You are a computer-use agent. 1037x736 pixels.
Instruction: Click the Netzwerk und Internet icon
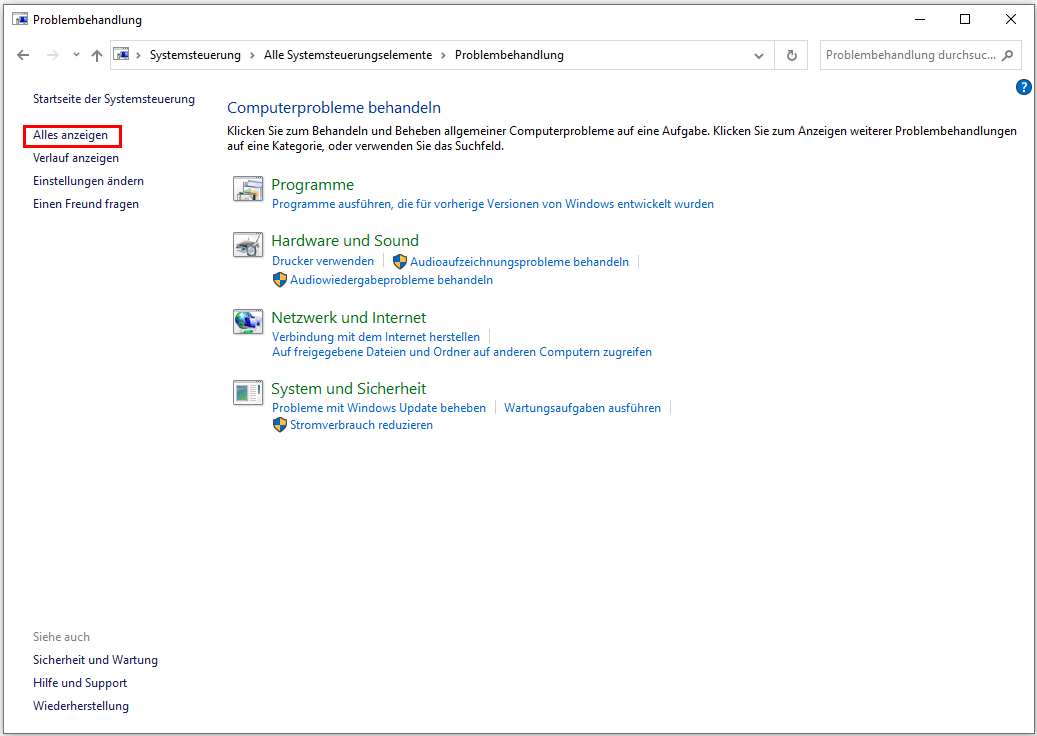[248, 321]
